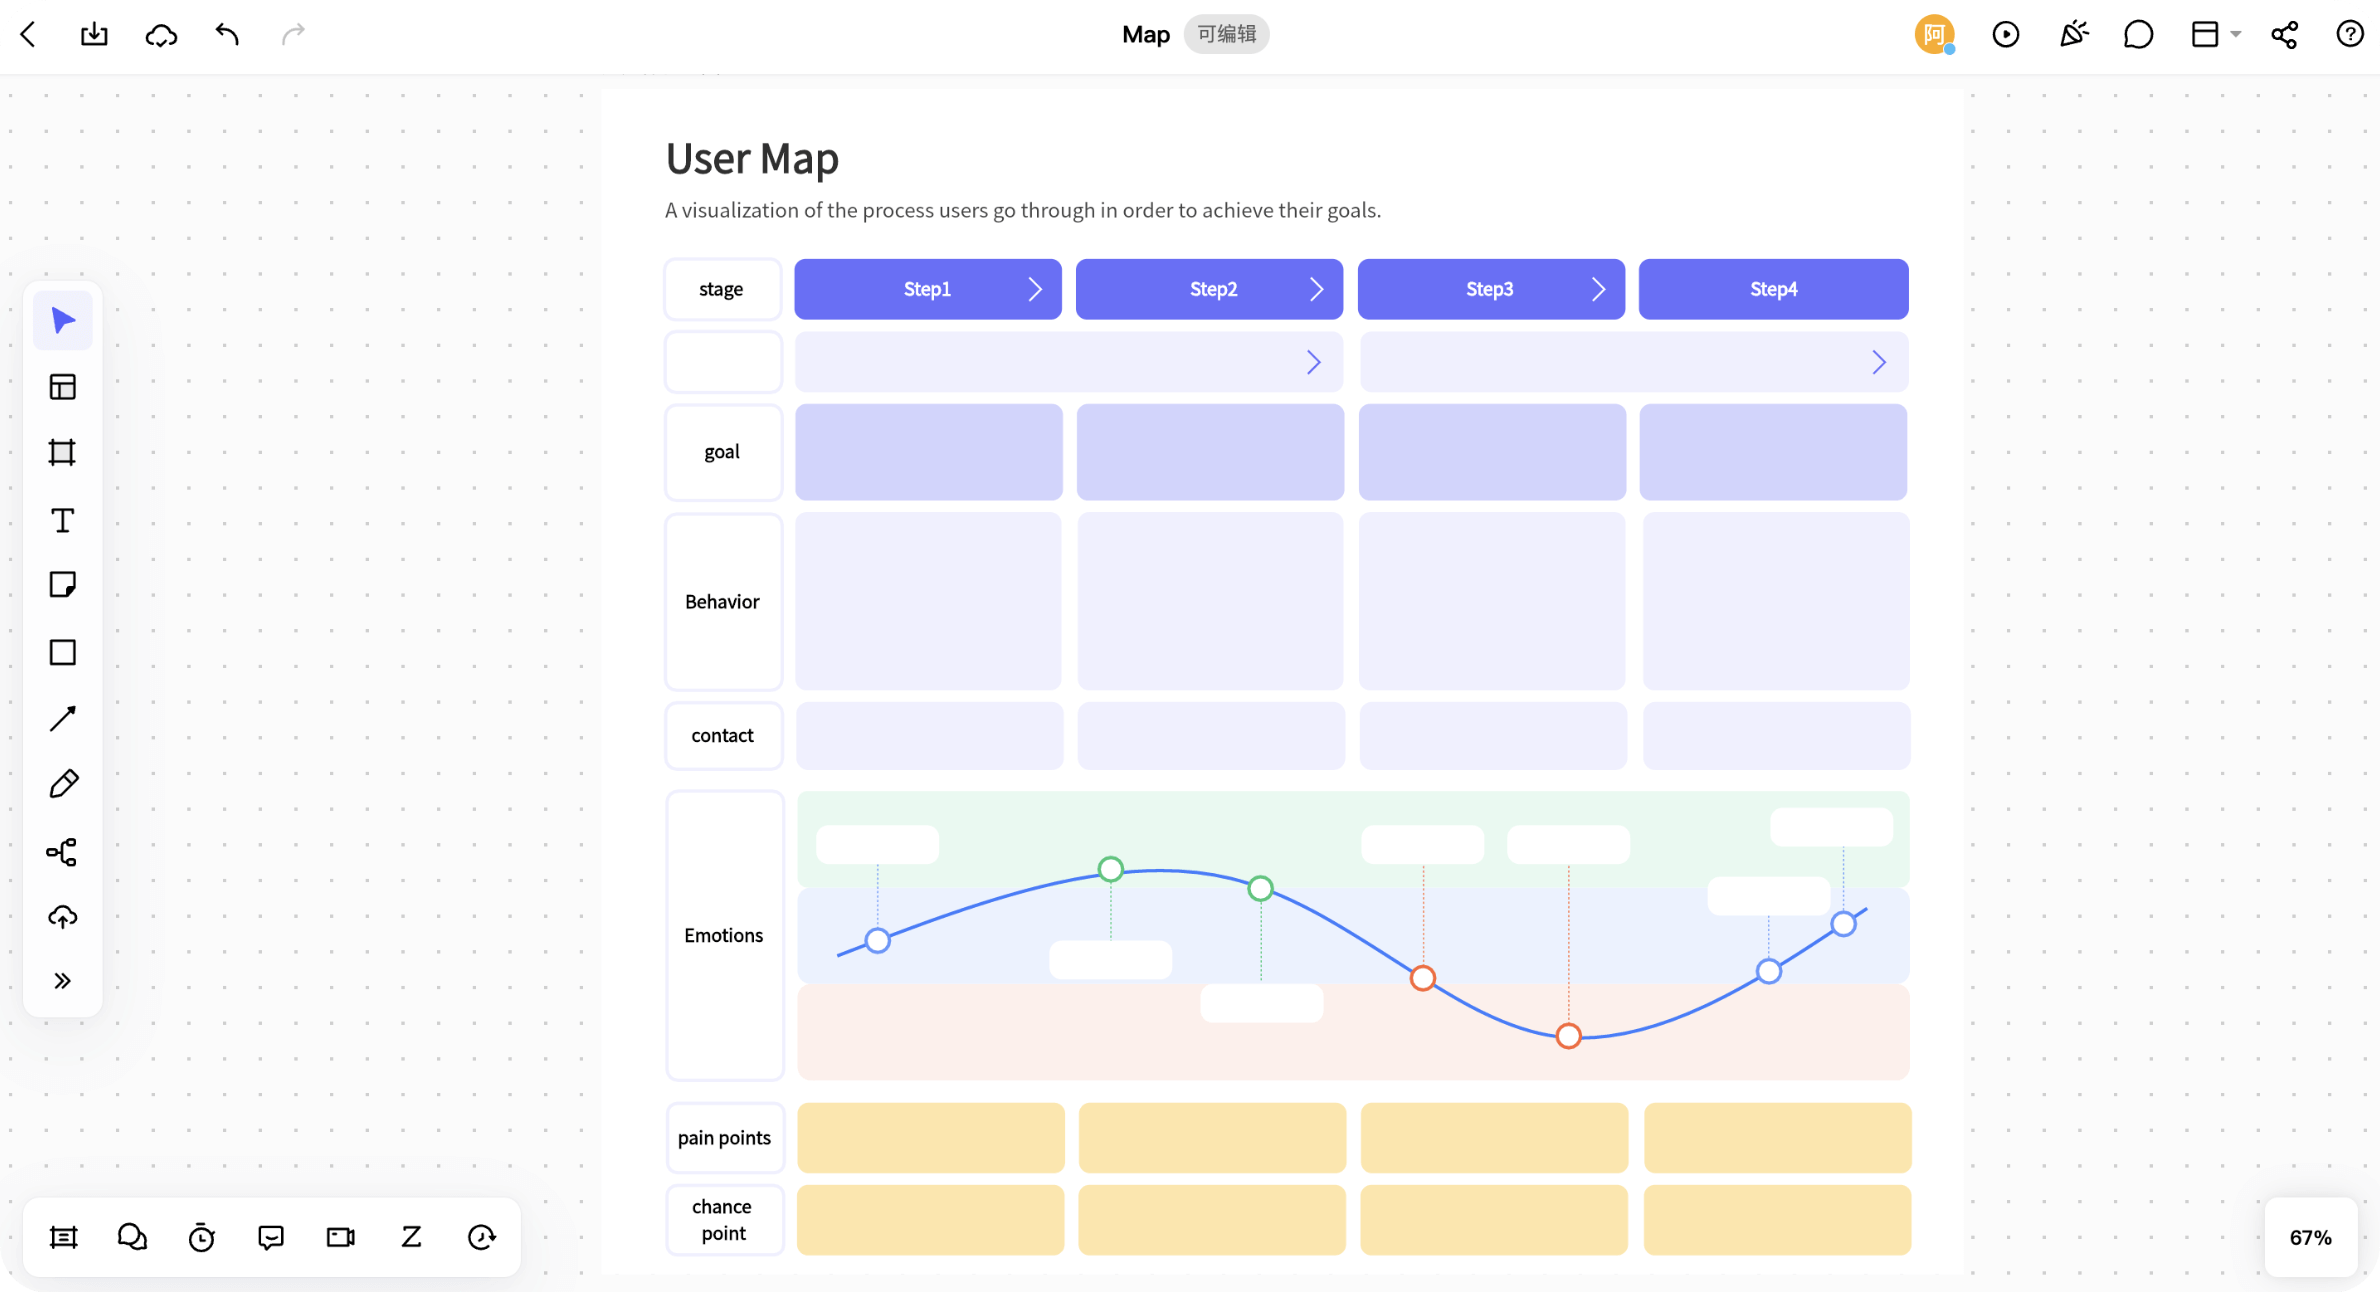
Task: Click the first green emotion point
Action: [x=1110, y=869]
